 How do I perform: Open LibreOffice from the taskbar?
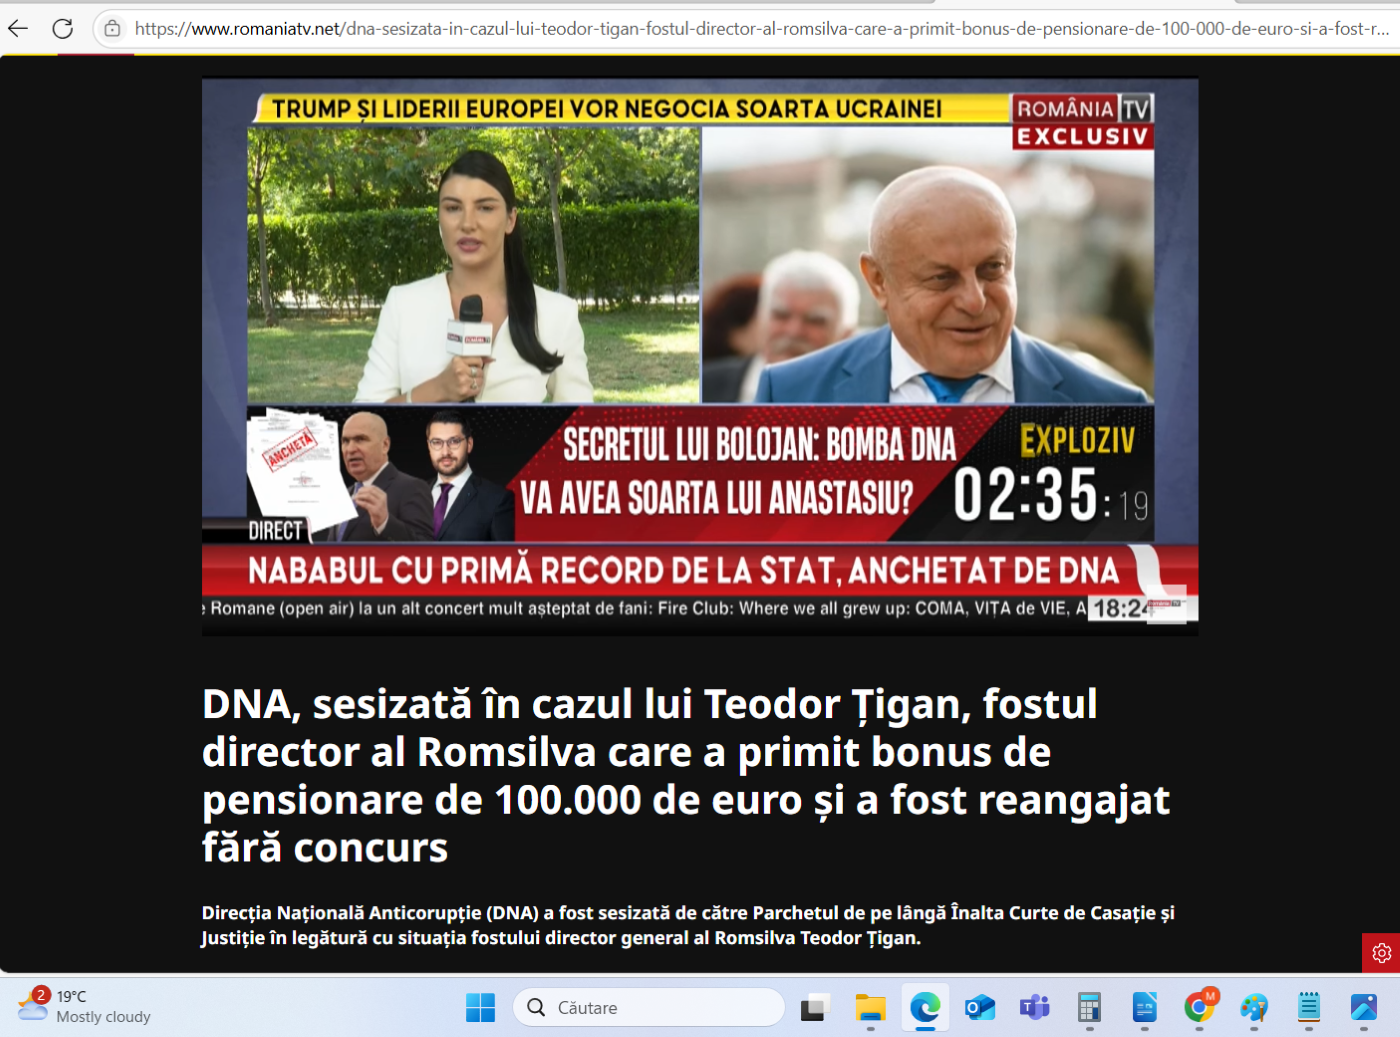pyautogui.click(x=1145, y=1007)
